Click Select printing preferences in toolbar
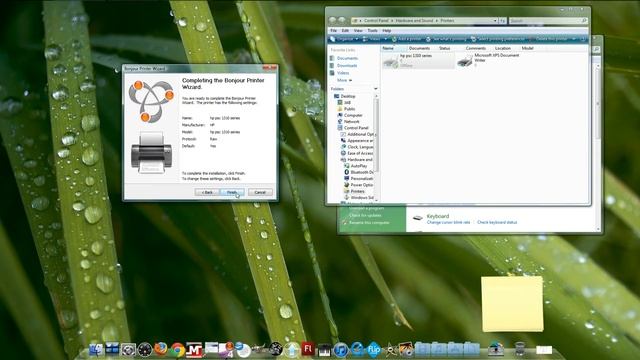 (x=498, y=39)
